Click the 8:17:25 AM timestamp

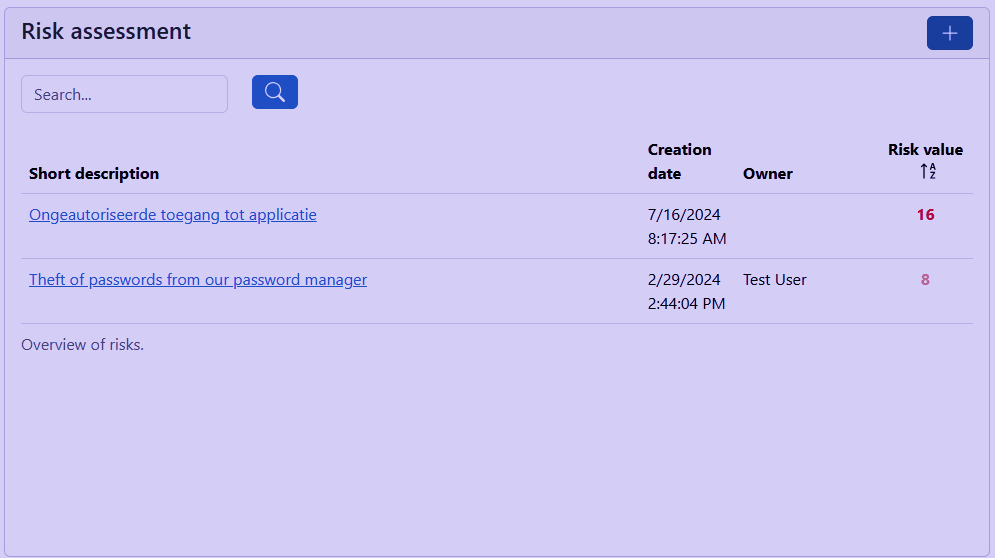687,239
